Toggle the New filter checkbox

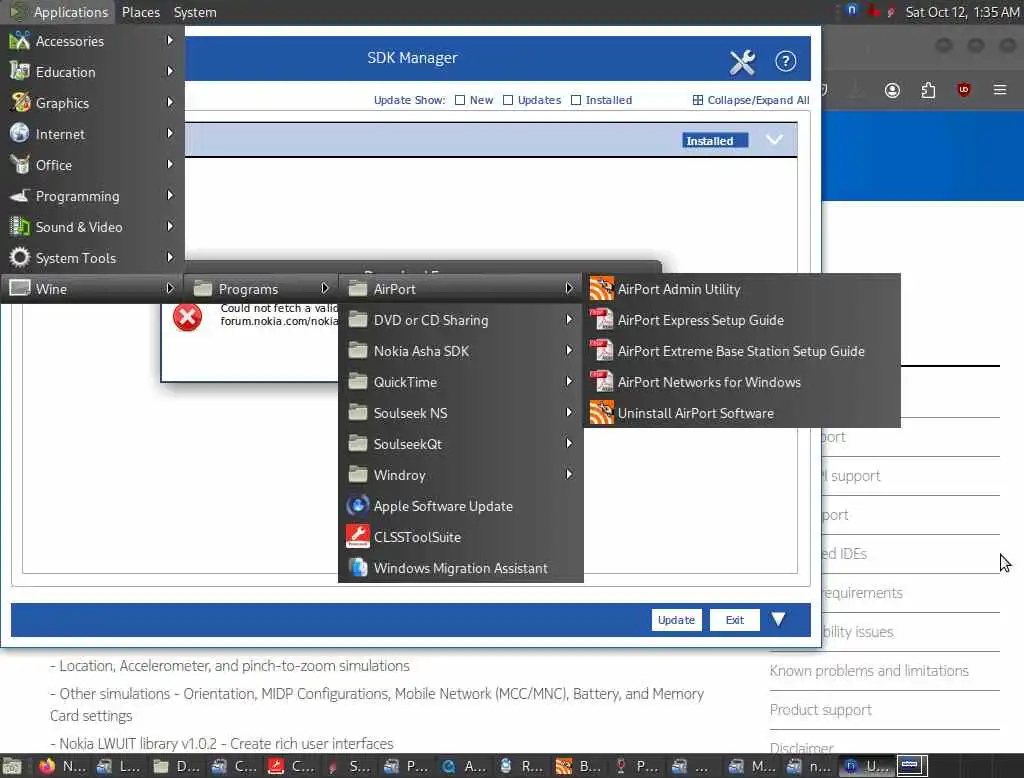[460, 100]
